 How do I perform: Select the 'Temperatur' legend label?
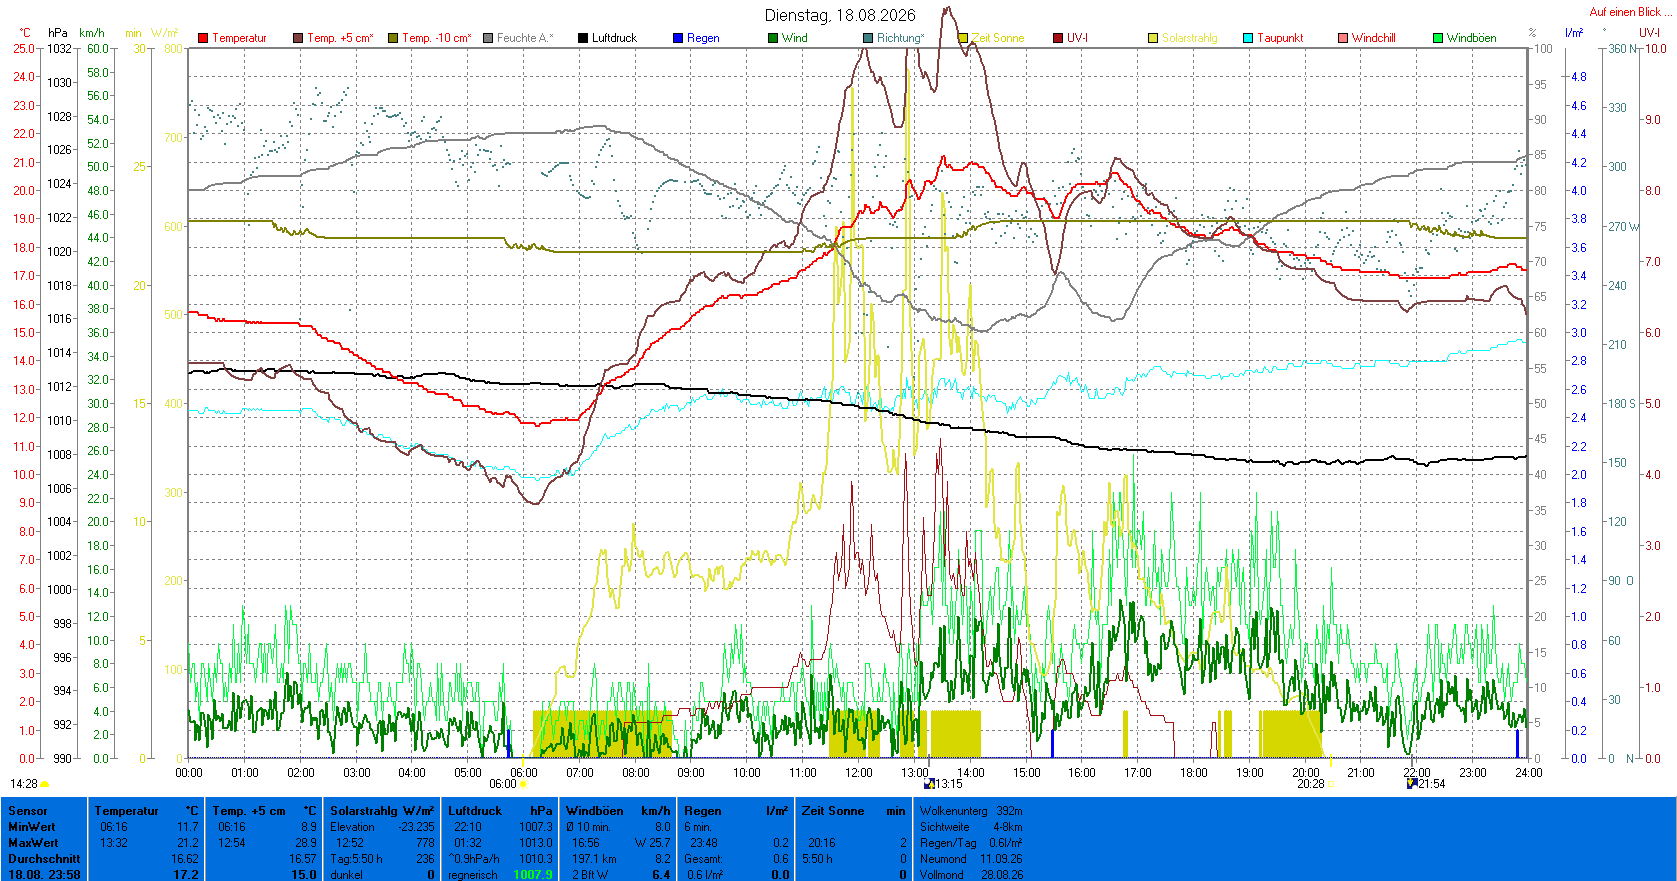(x=240, y=38)
